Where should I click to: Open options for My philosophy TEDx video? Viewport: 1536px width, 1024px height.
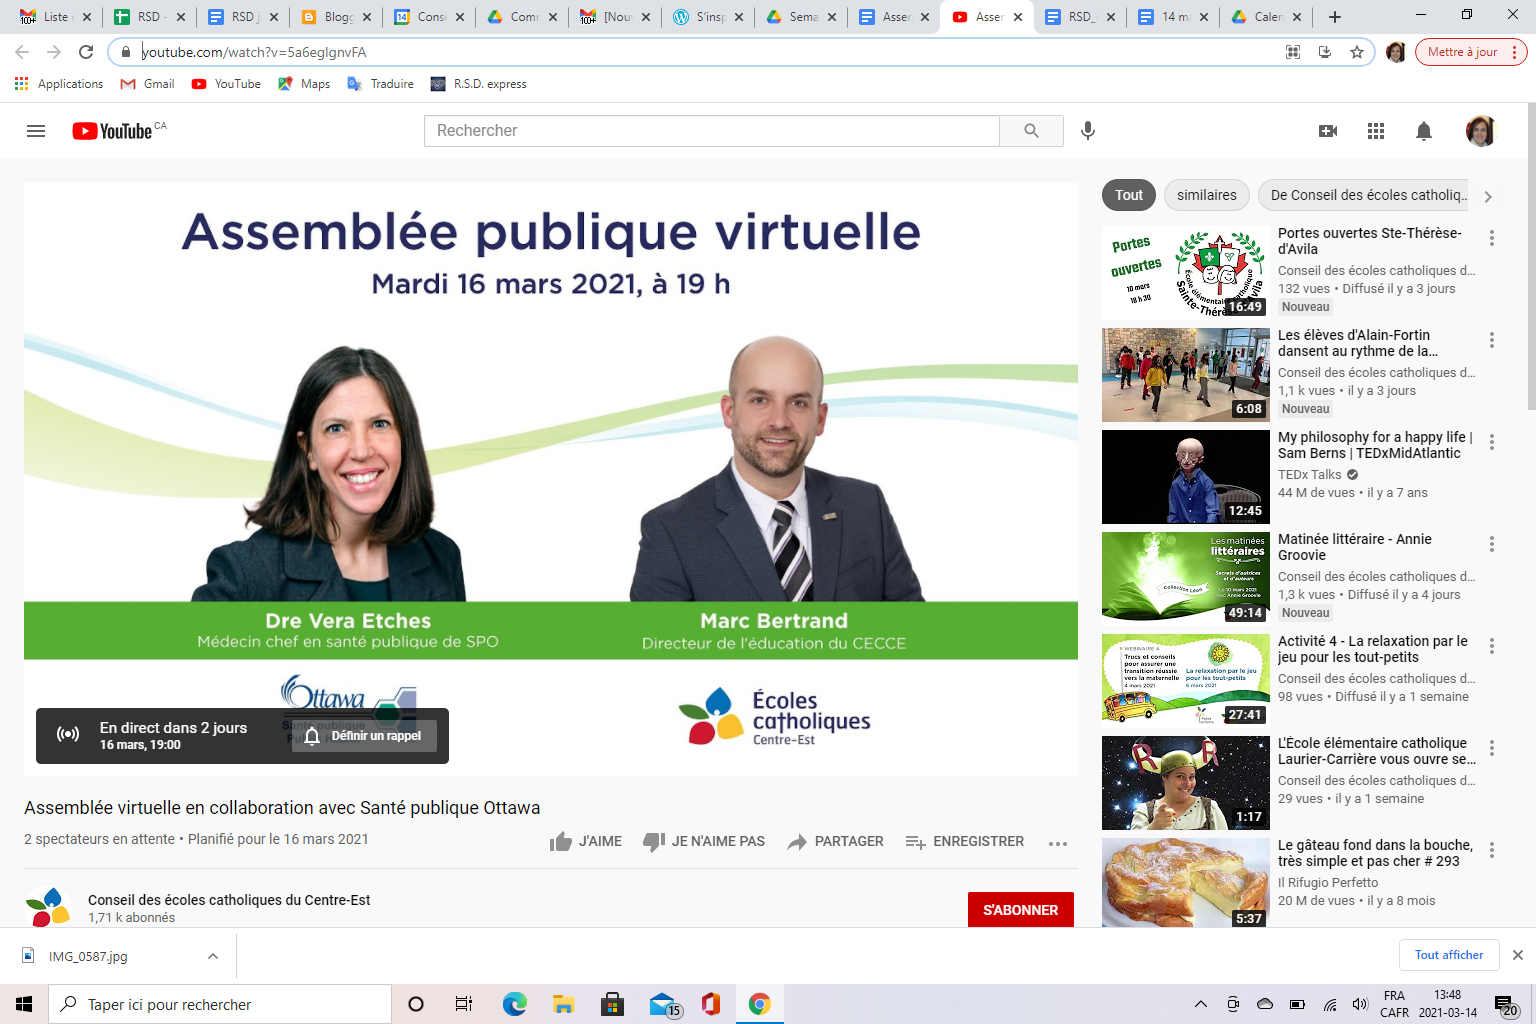[1492, 442]
